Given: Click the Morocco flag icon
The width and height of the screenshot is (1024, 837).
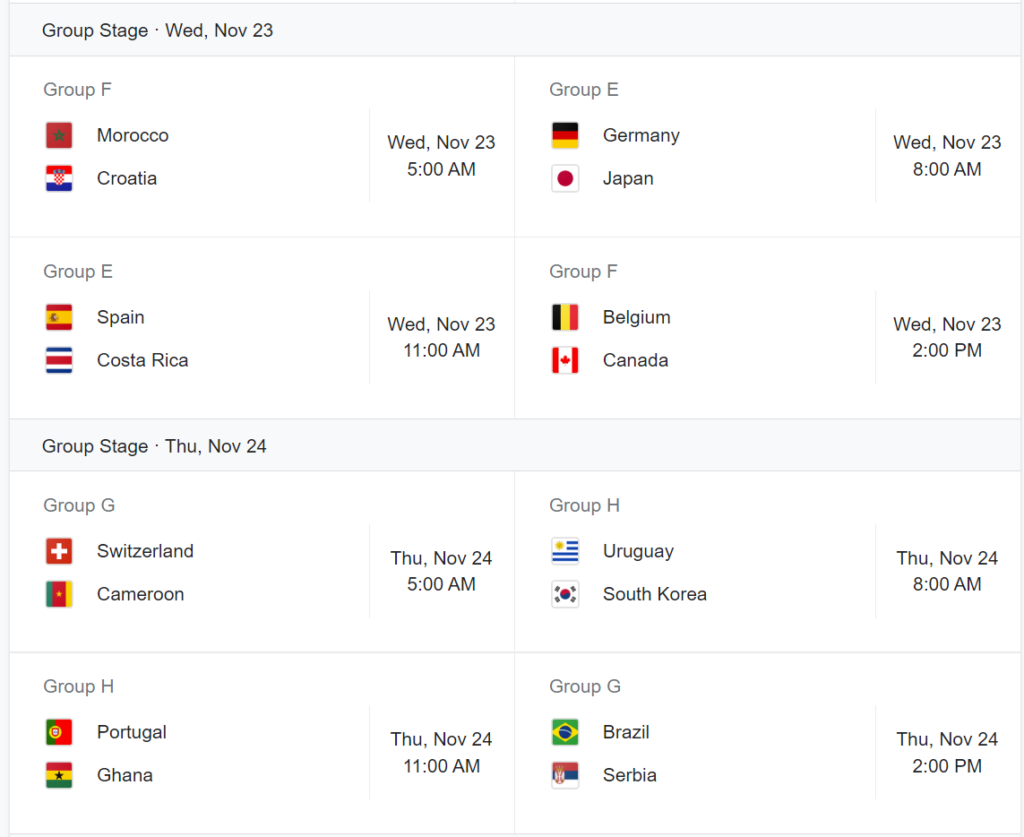Looking at the screenshot, I should pyautogui.click(x=59, y=135).
